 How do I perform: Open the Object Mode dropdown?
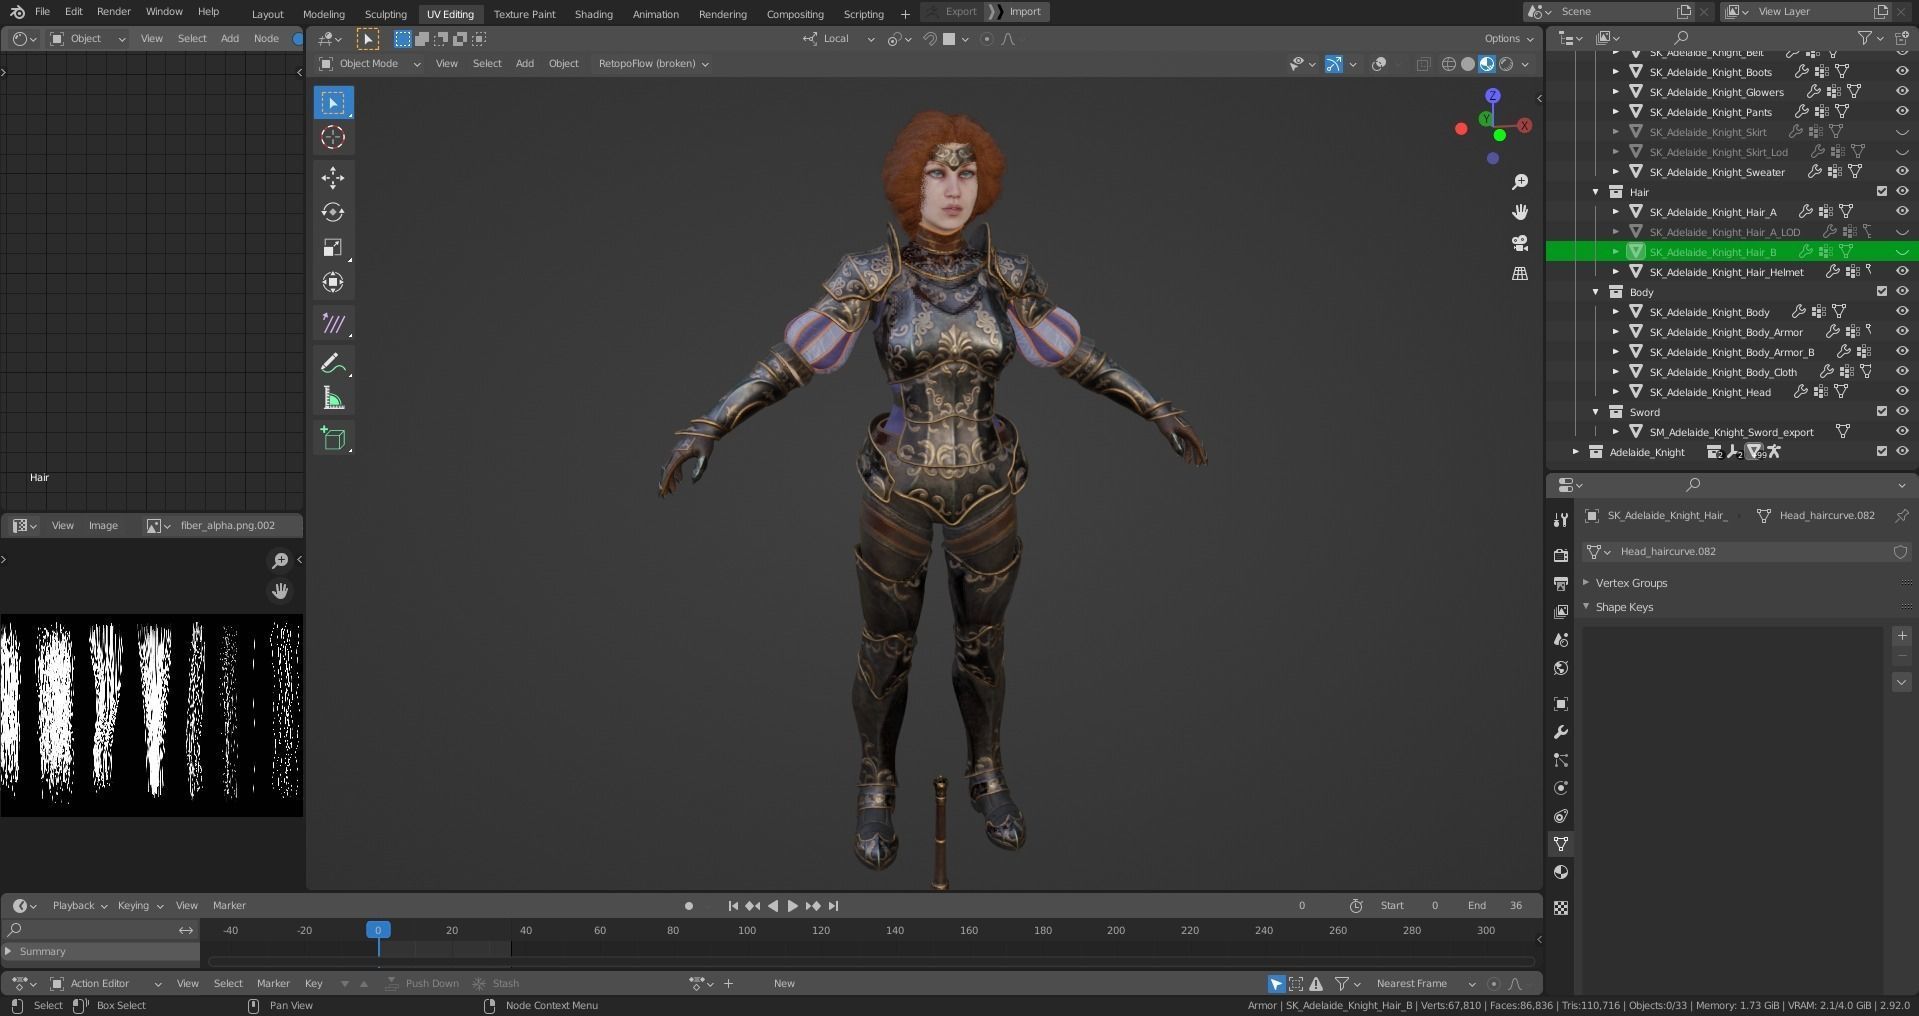(369, 63)
